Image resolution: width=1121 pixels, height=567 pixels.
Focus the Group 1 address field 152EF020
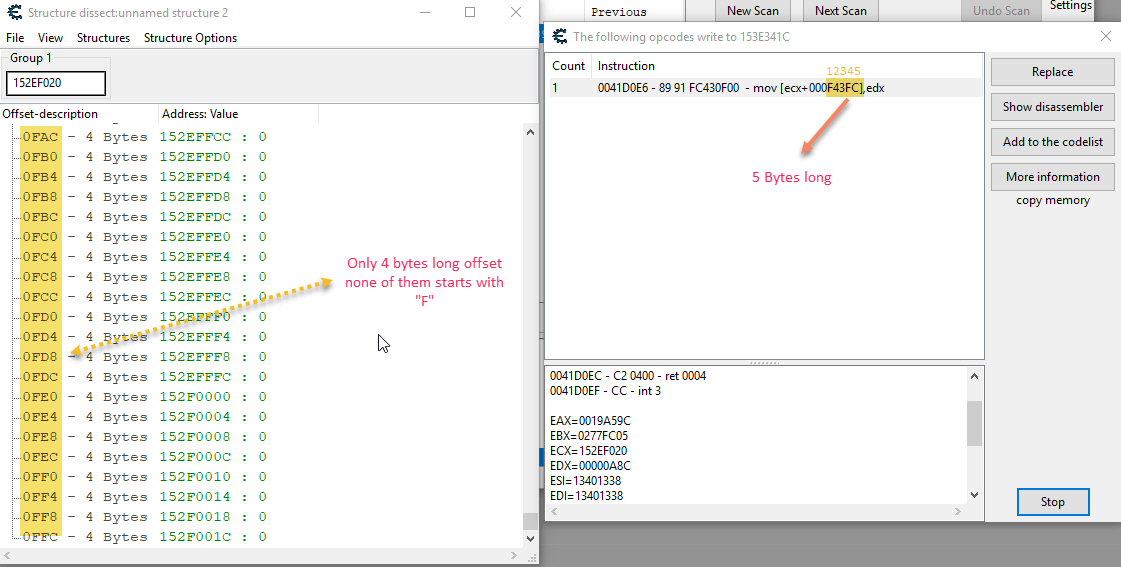(55, 83)
